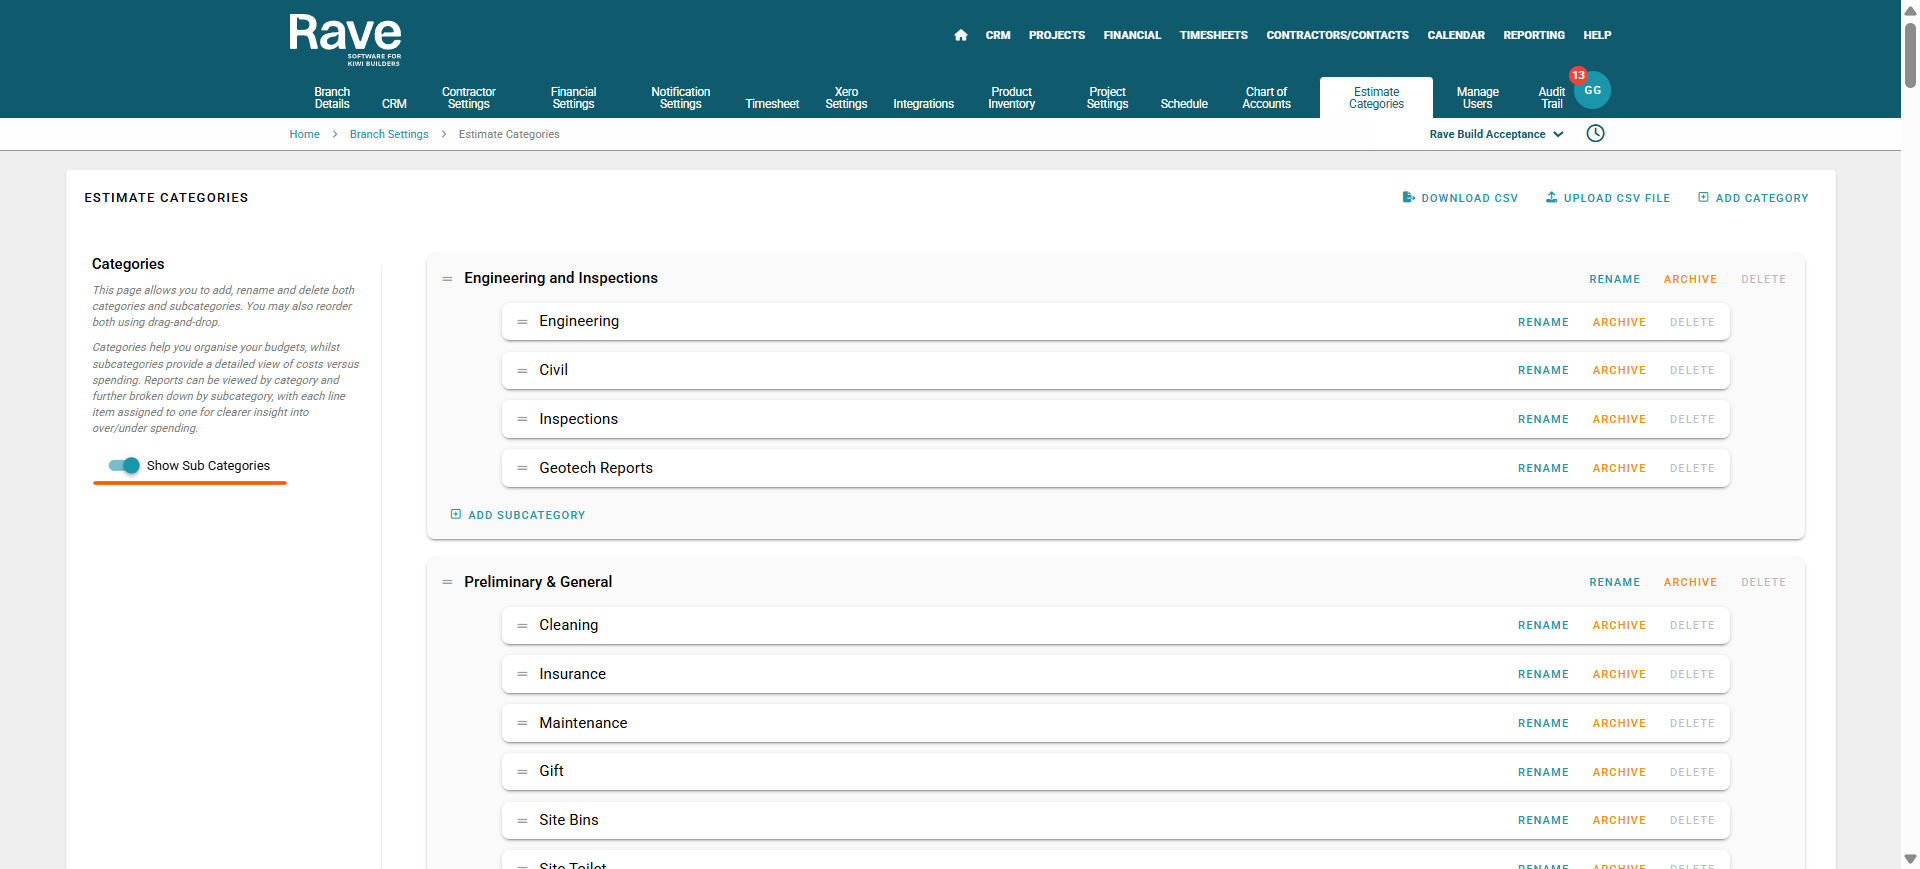Click the Add Category plus icon
The width and height of the screenshot is (1920, 869).
(1703, 198)
